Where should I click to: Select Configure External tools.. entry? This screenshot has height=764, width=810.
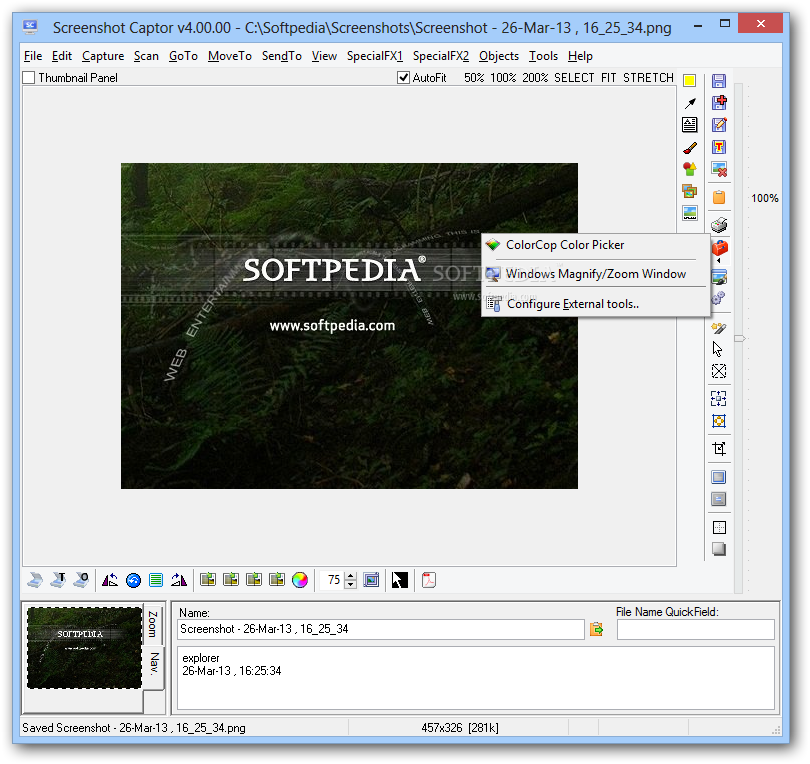[x=596, y=304]
